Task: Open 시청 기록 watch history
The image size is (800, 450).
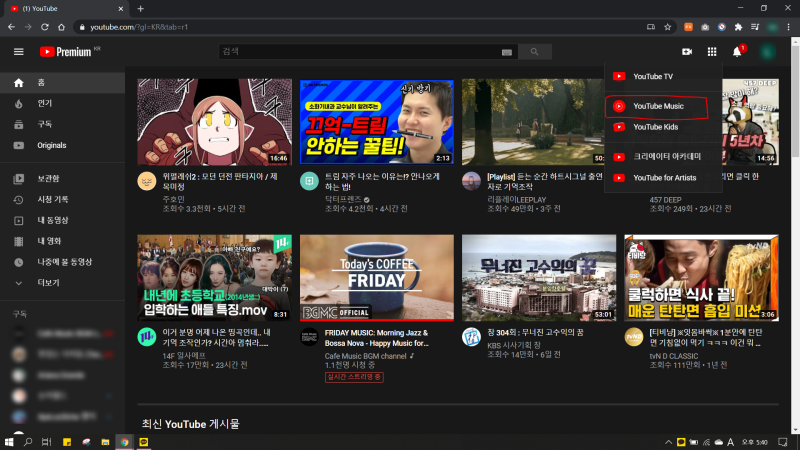Action: (62, 199)
